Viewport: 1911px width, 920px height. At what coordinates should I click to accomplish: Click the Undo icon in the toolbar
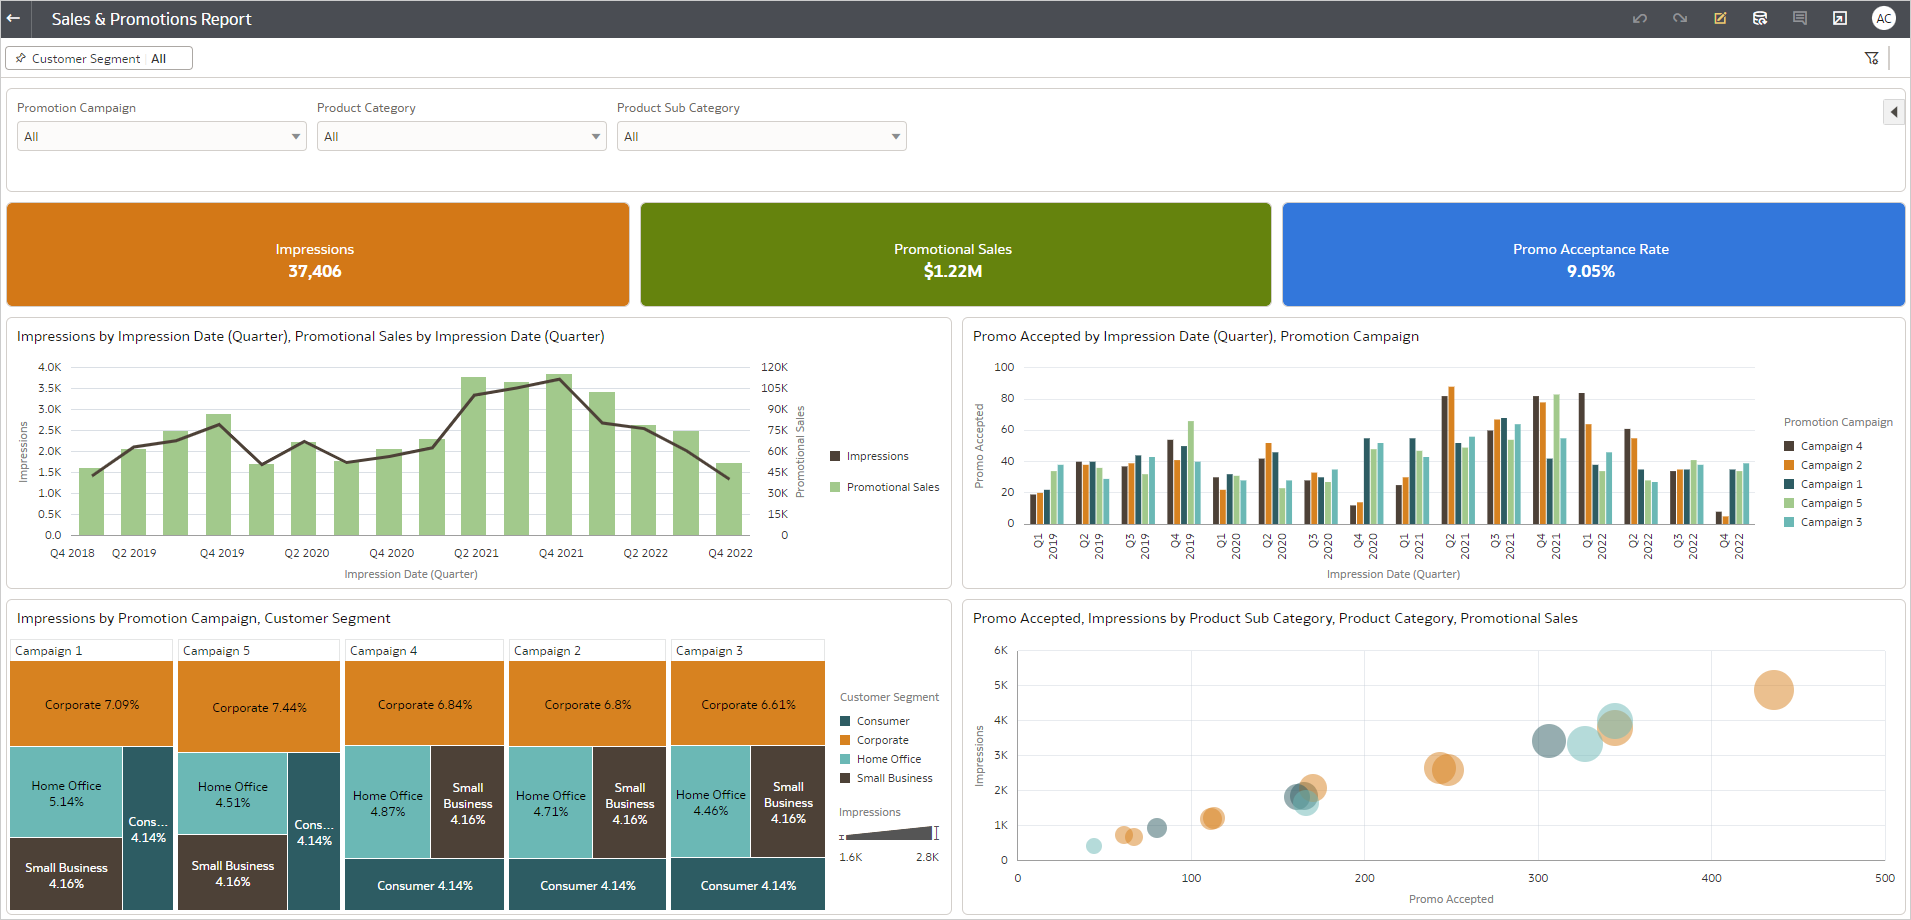[x=1640, y=18]
